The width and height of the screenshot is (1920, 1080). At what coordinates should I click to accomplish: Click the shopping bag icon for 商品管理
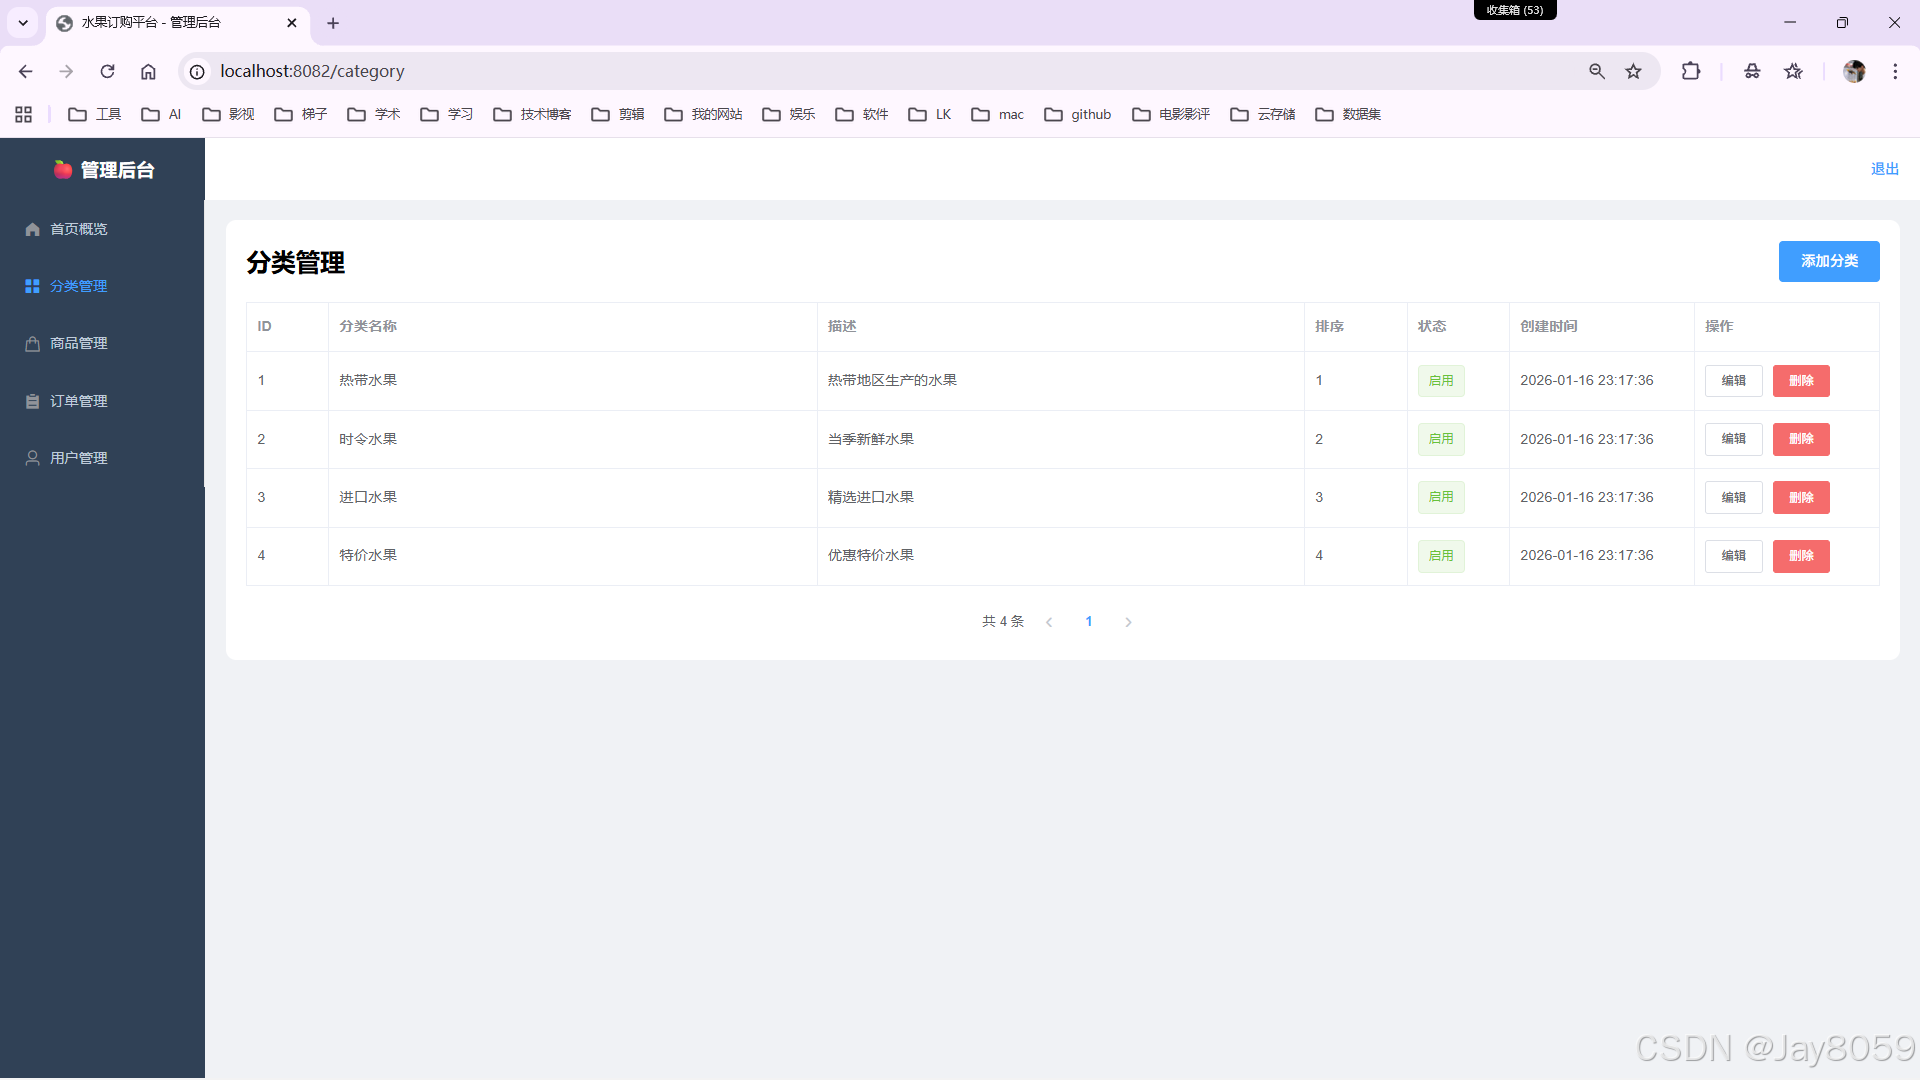[x=32, y=343]
